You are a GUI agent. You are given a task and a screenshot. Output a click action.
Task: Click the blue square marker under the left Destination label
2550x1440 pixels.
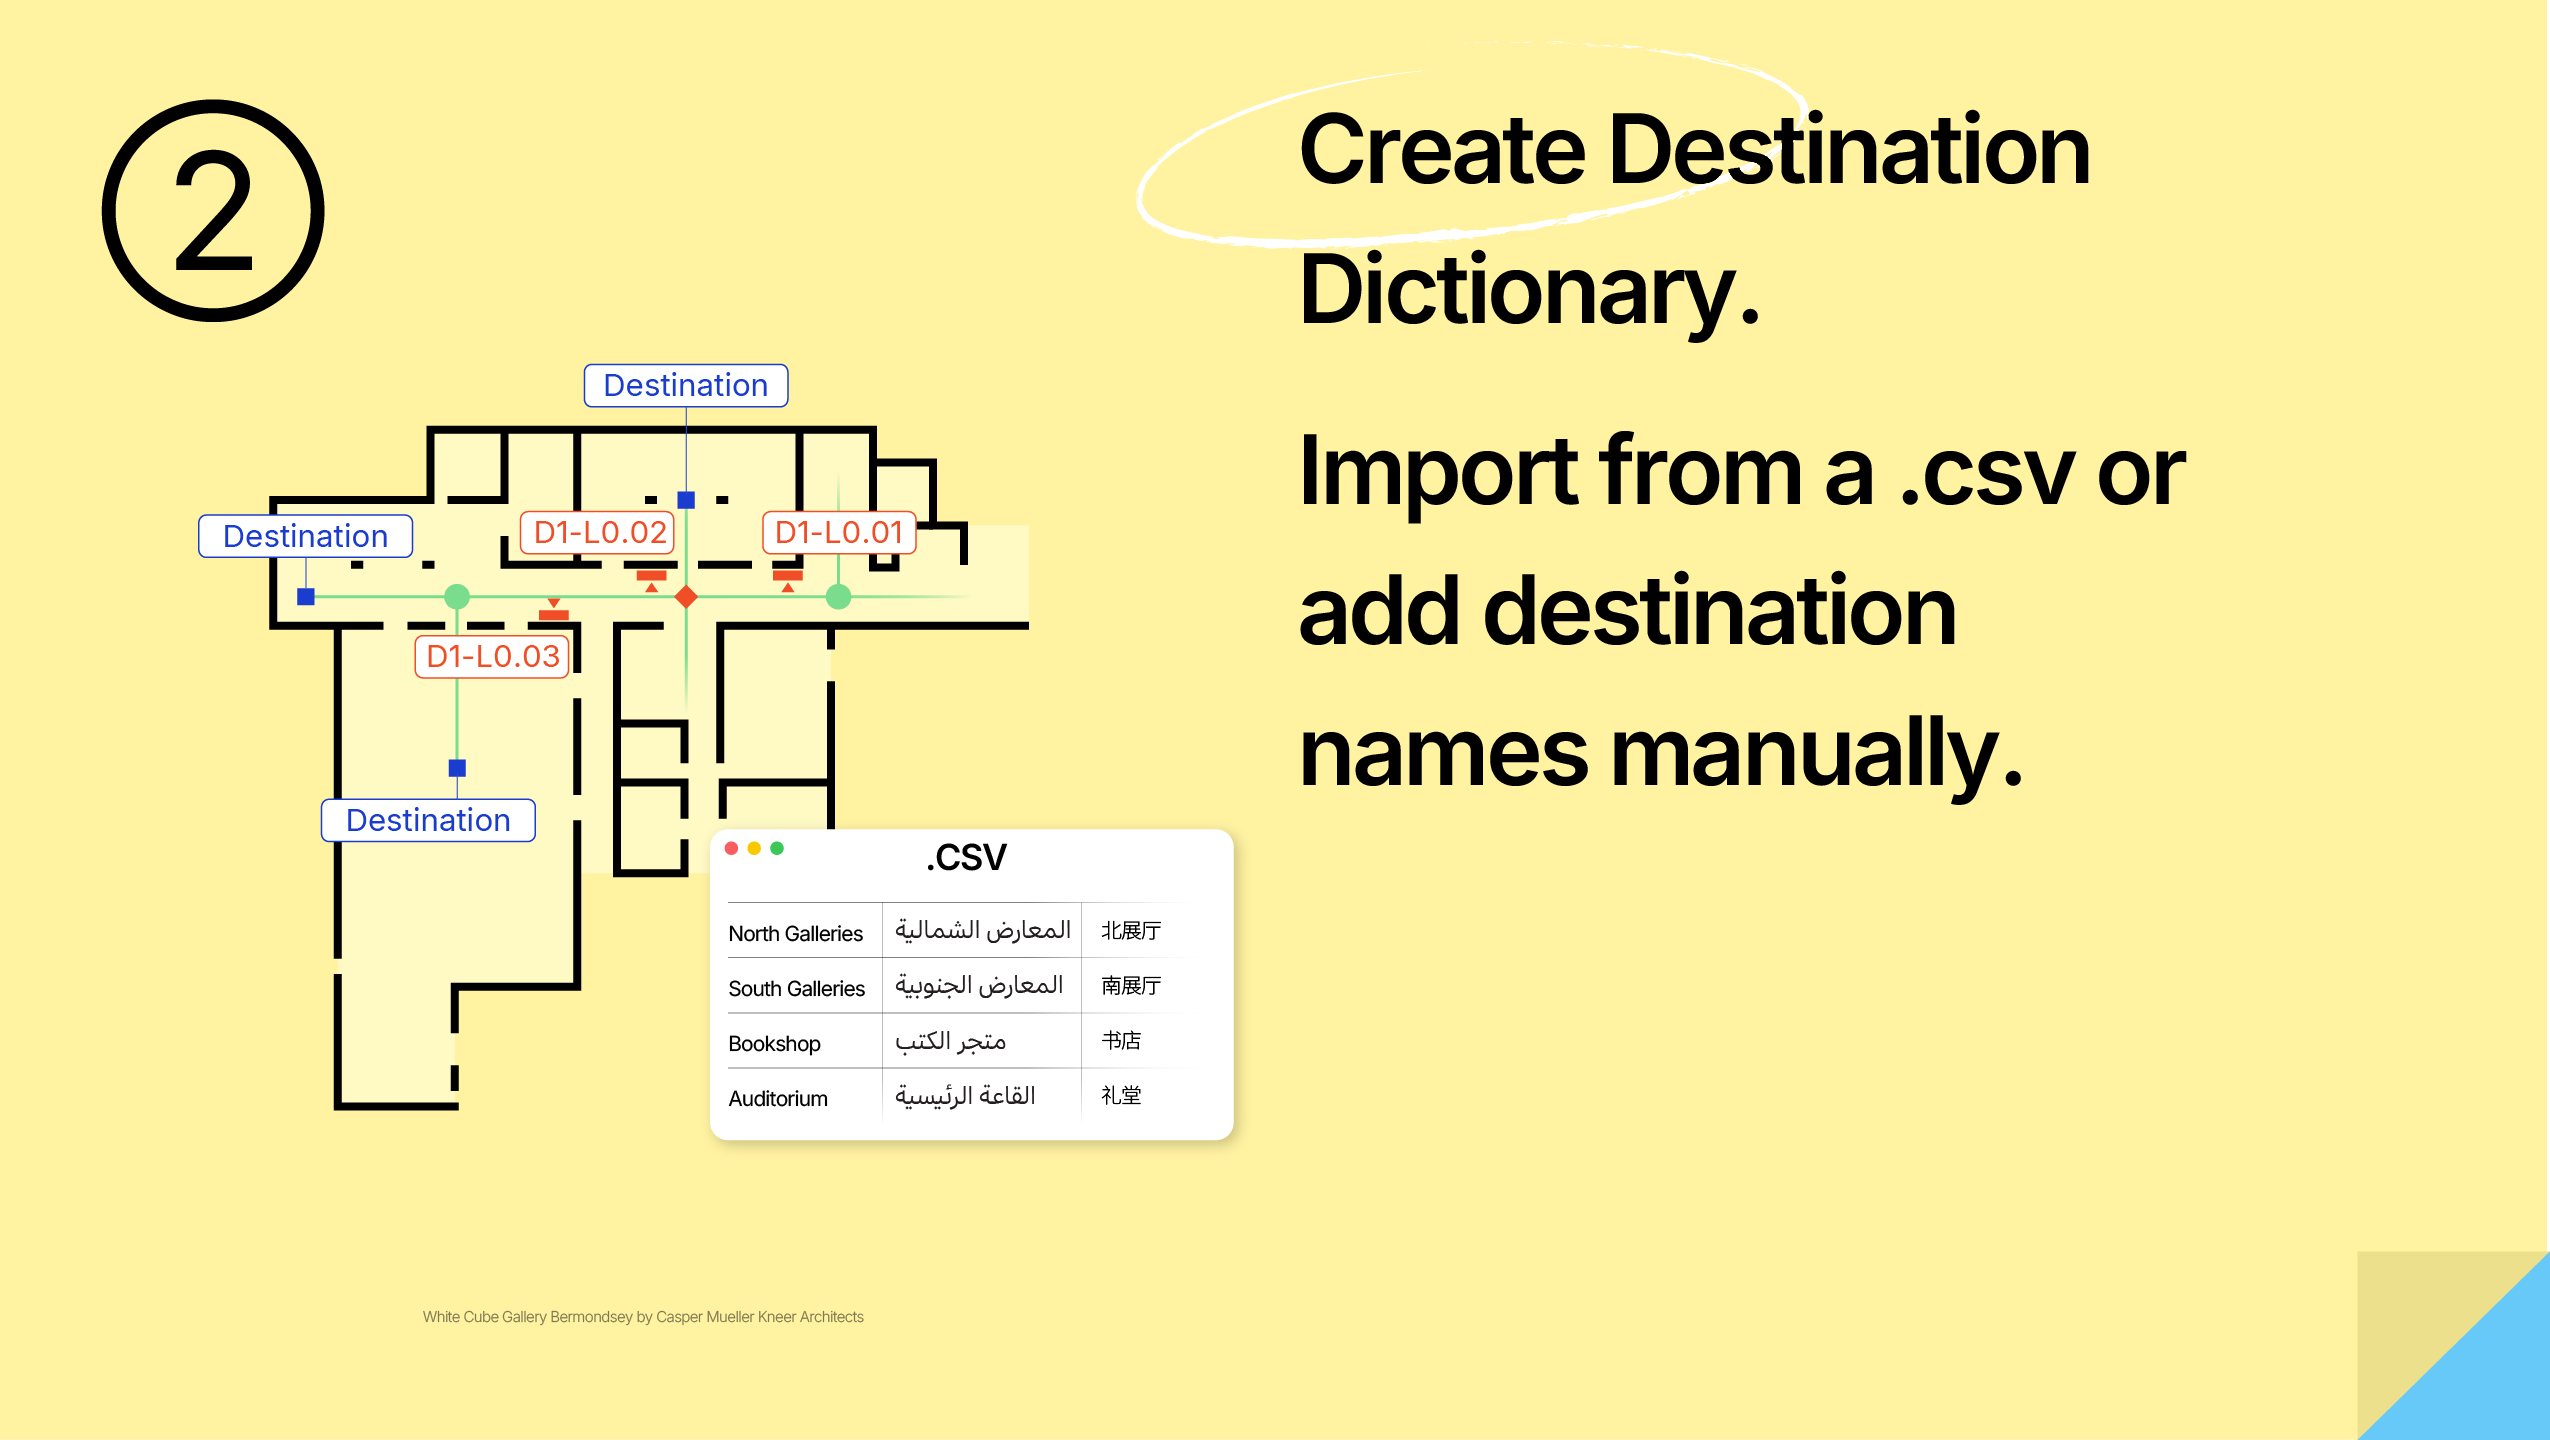coord(306,597)
